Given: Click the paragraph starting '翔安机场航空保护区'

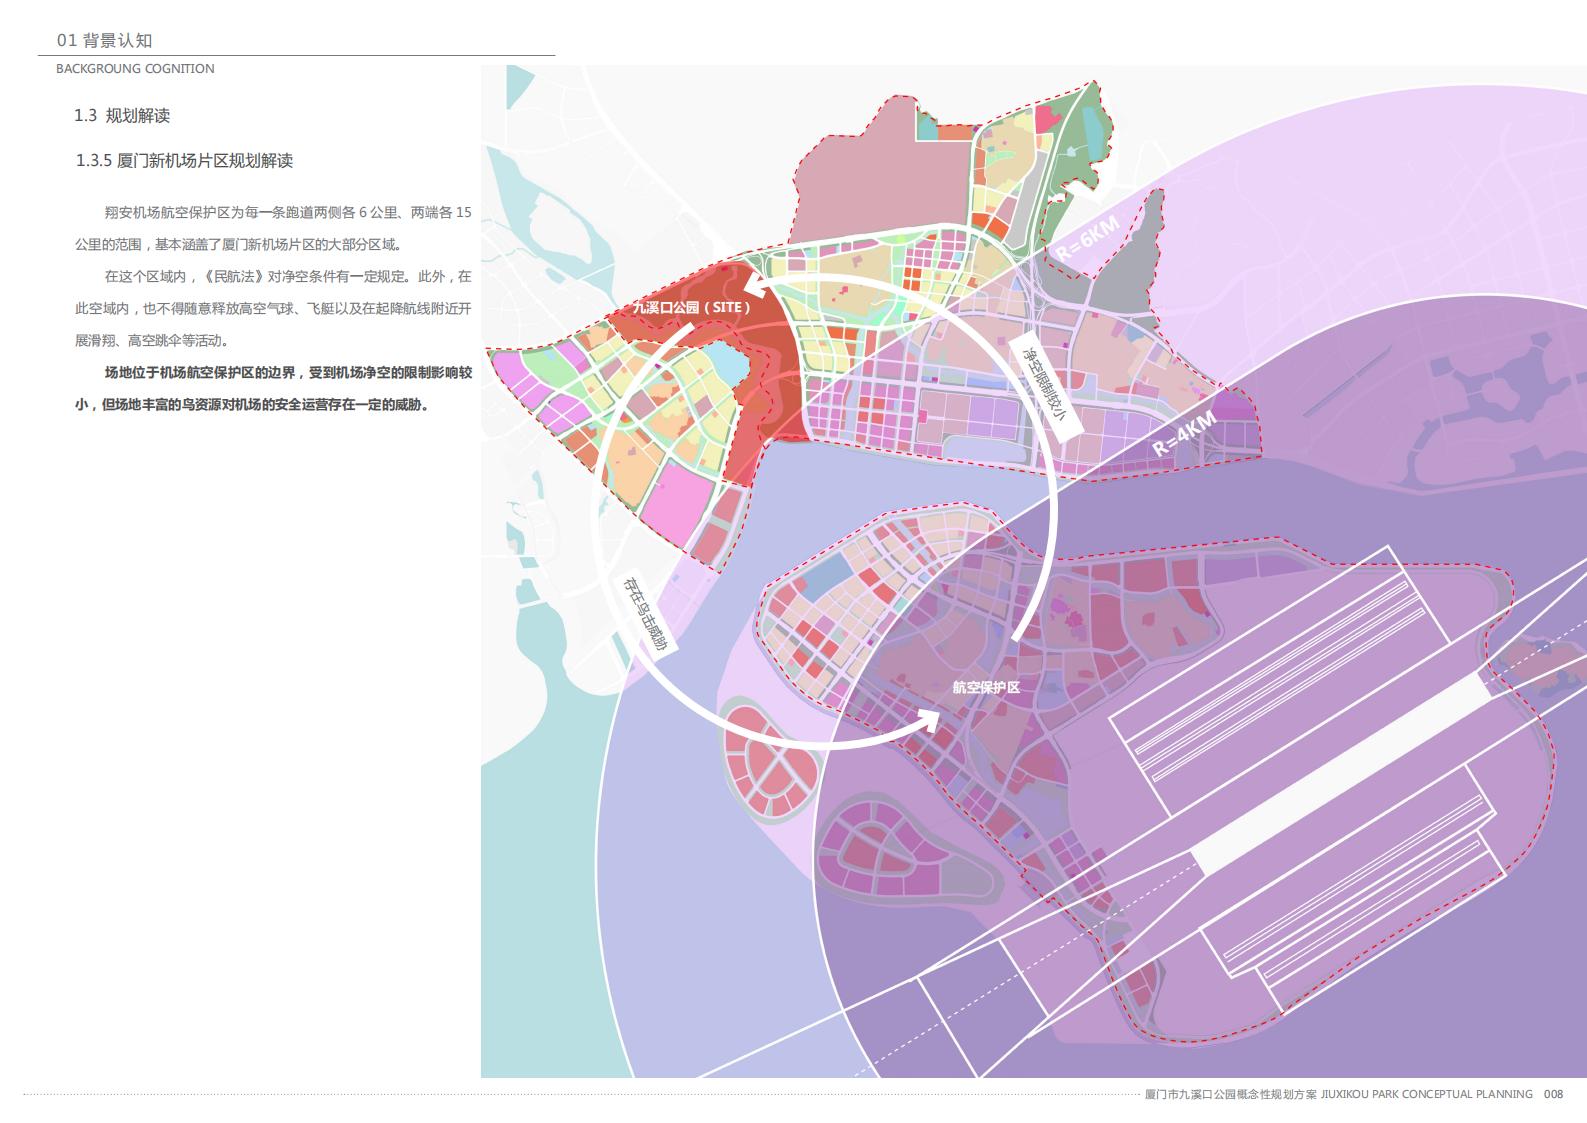Looking at the screenshot, I should point(273,229).
